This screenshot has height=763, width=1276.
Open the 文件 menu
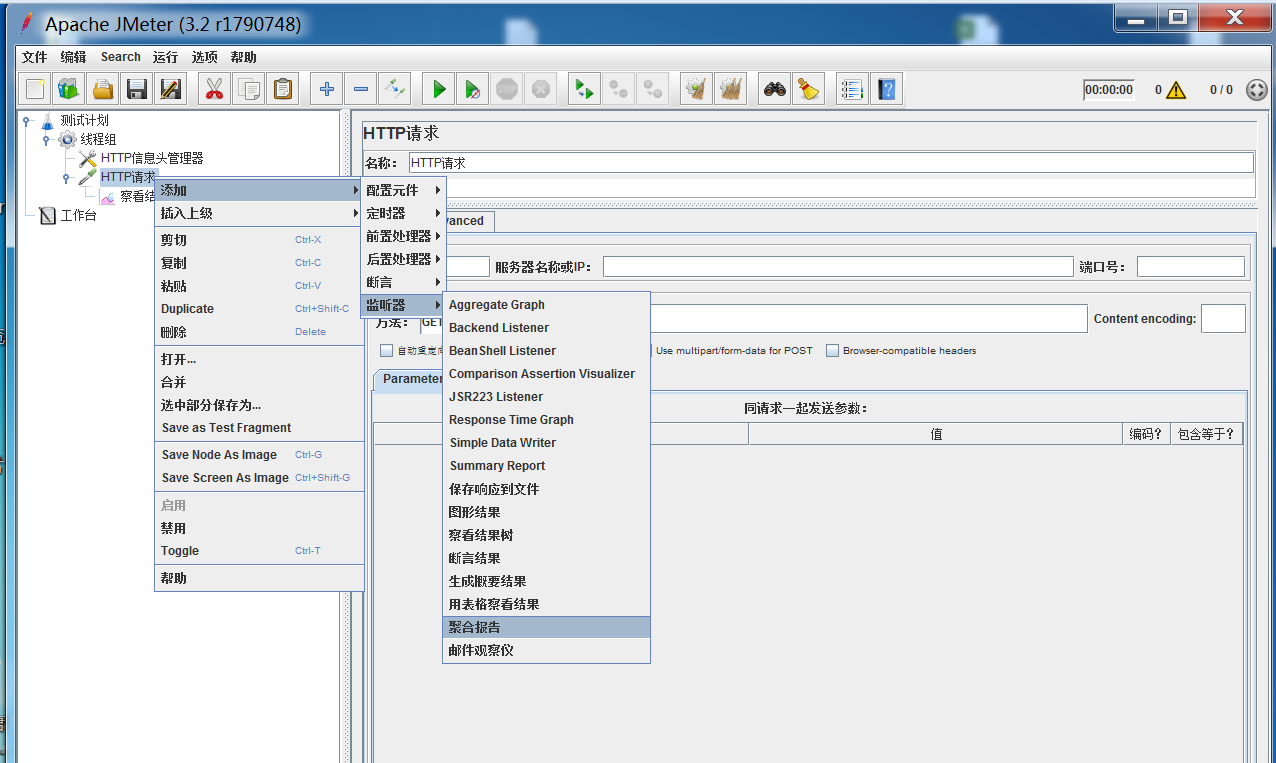(35, 57)
